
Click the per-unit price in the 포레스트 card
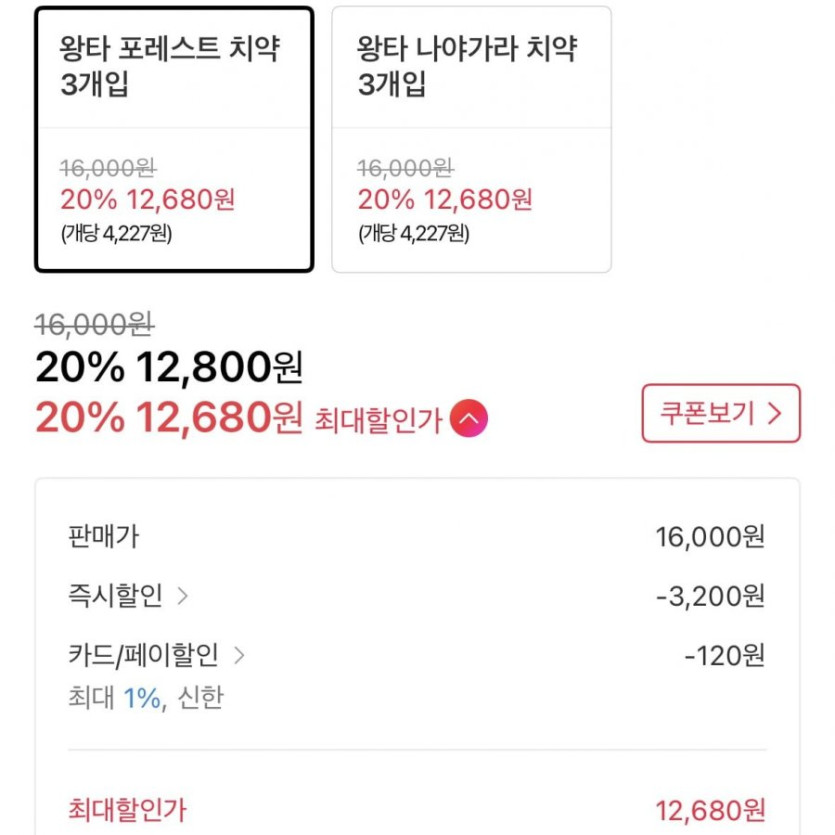pos(116,236)
